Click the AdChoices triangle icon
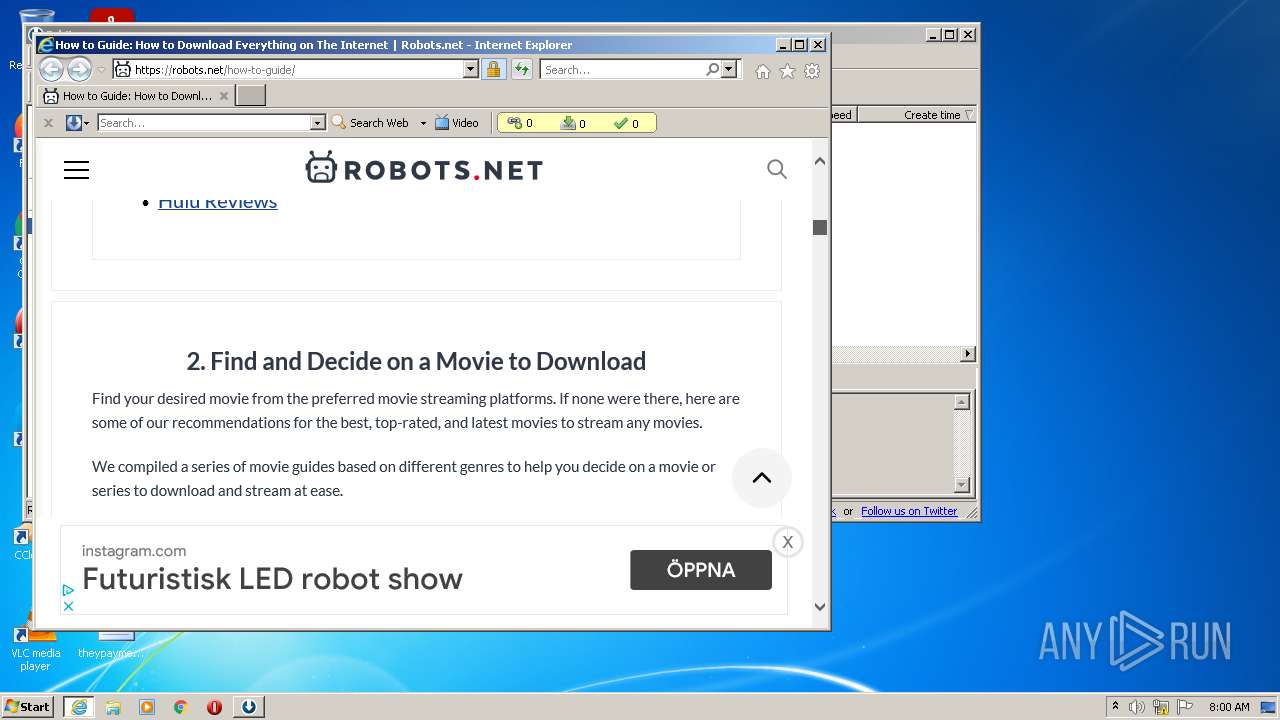Viewport: 1280px width, 720px height. (x=68, y=591)
